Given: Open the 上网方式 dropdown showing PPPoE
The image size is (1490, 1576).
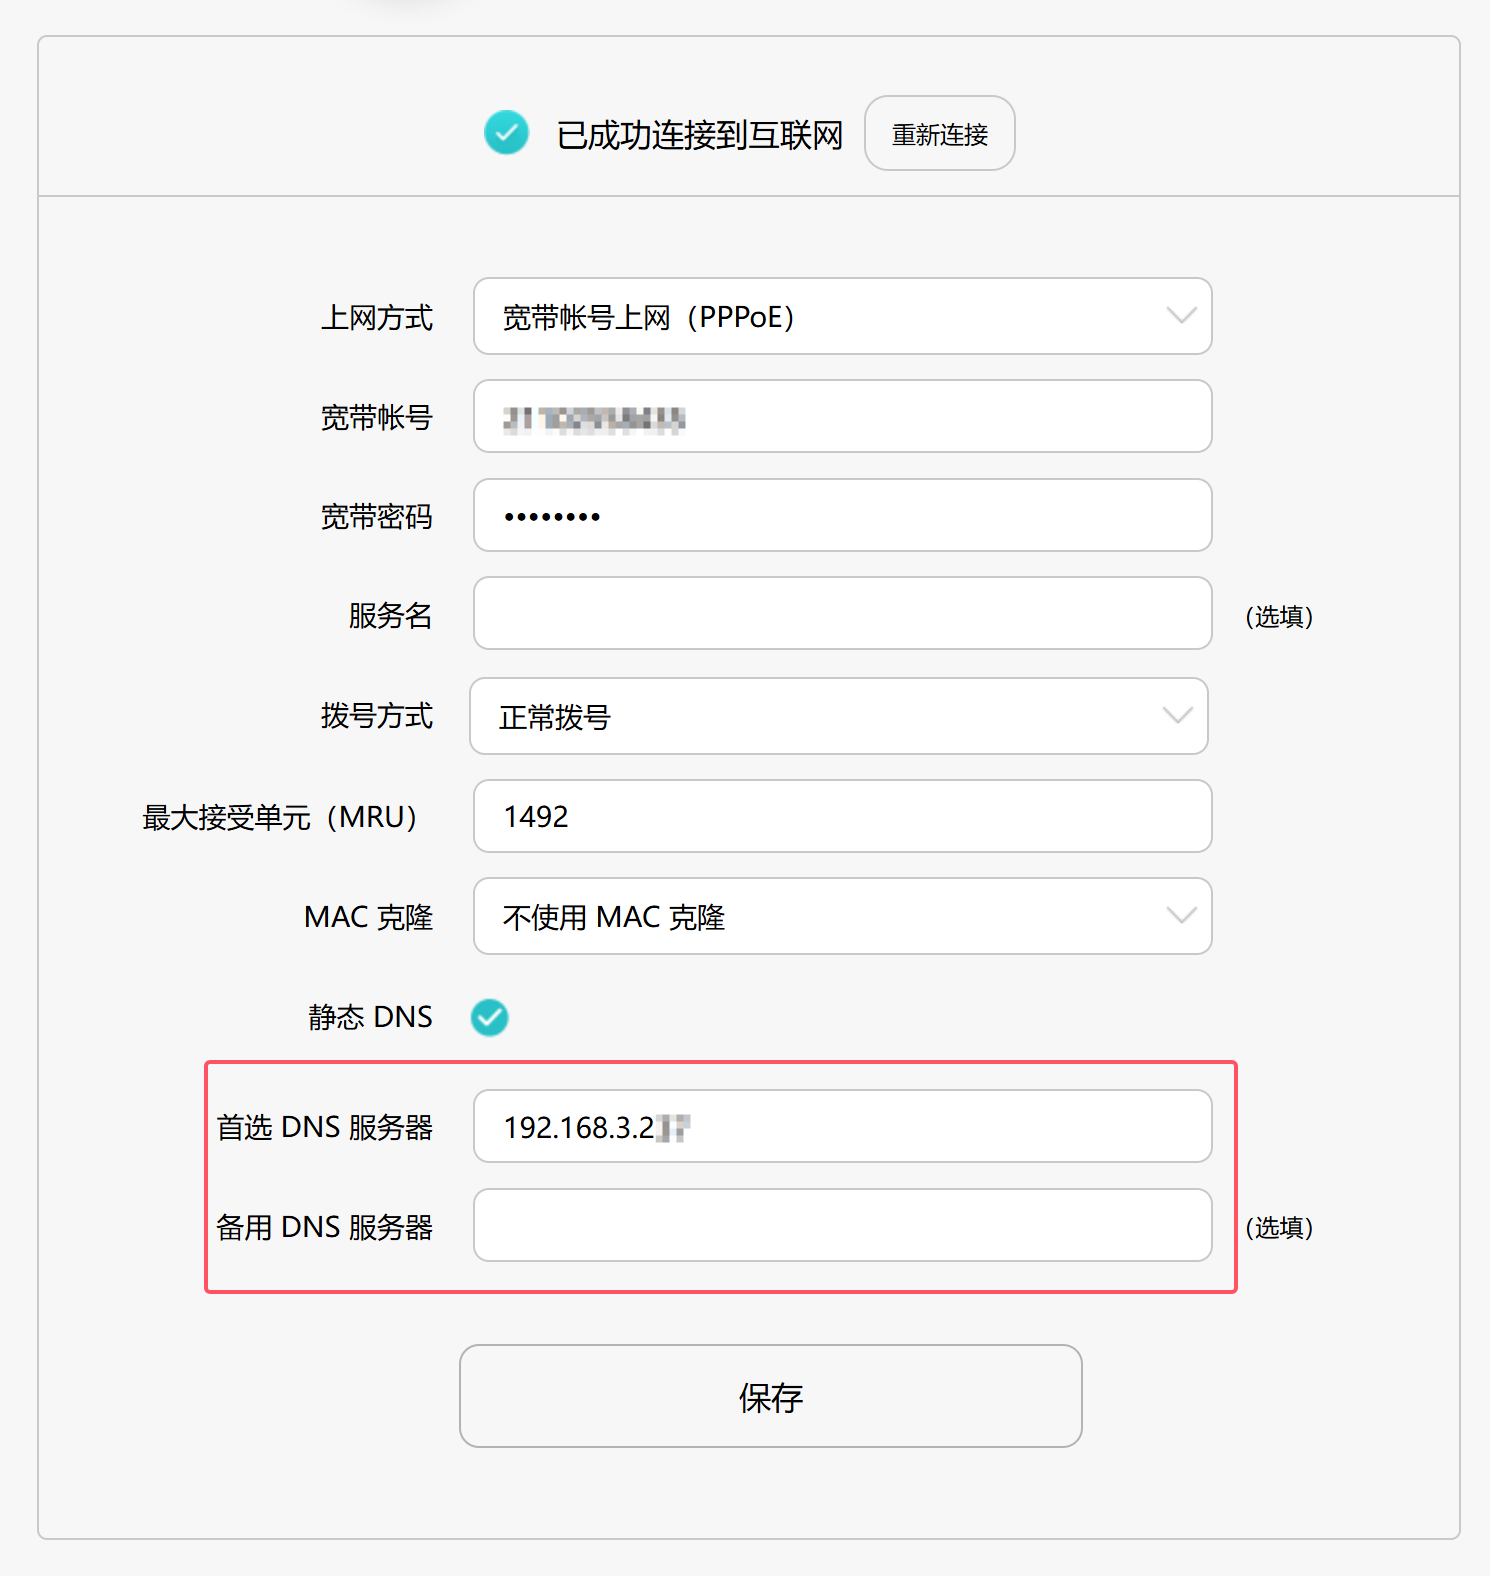Looking at the screenshot, I should [x=840, y=317].
